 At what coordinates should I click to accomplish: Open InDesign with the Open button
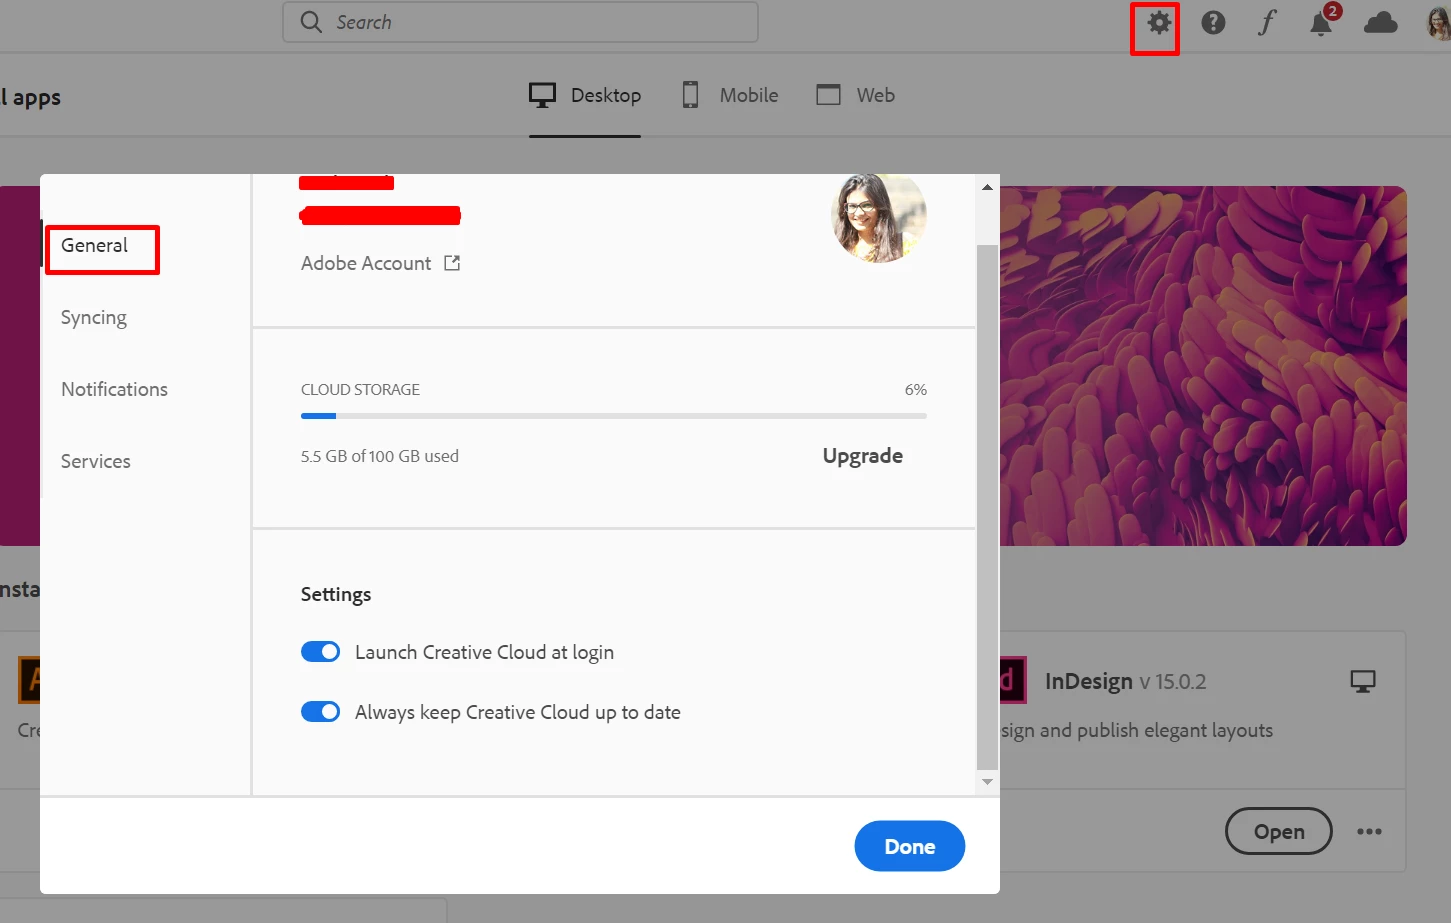click(x=1278, y=831)
